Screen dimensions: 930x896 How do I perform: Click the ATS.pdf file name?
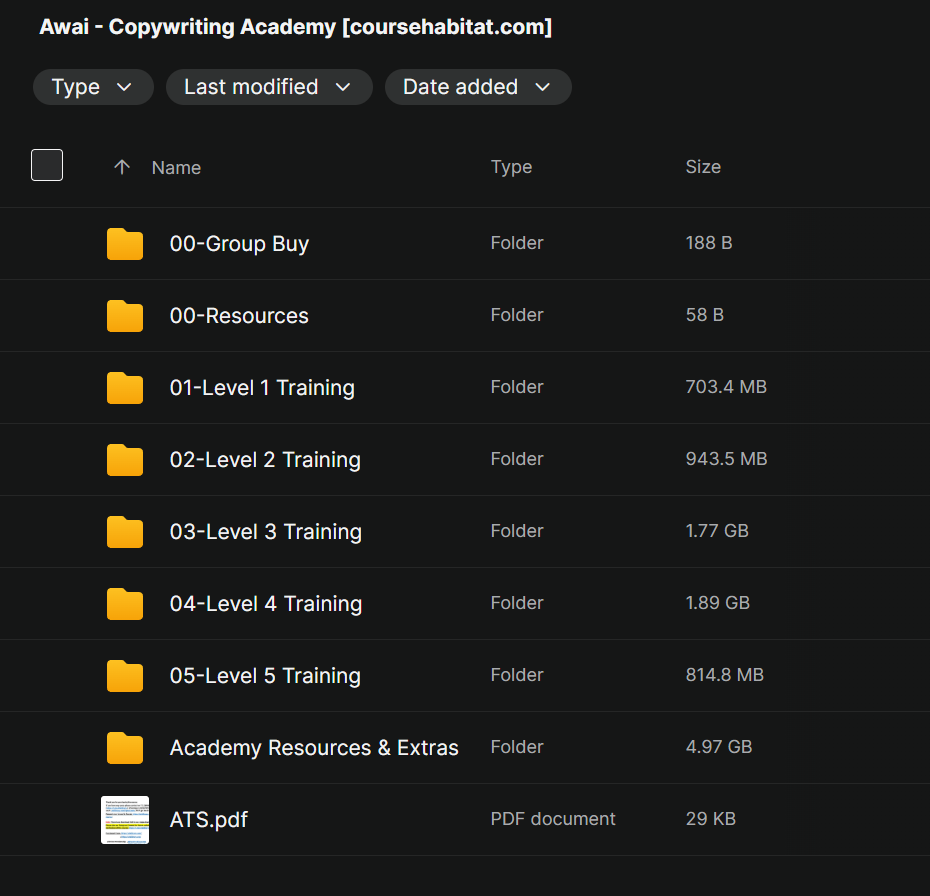(209, 820)
